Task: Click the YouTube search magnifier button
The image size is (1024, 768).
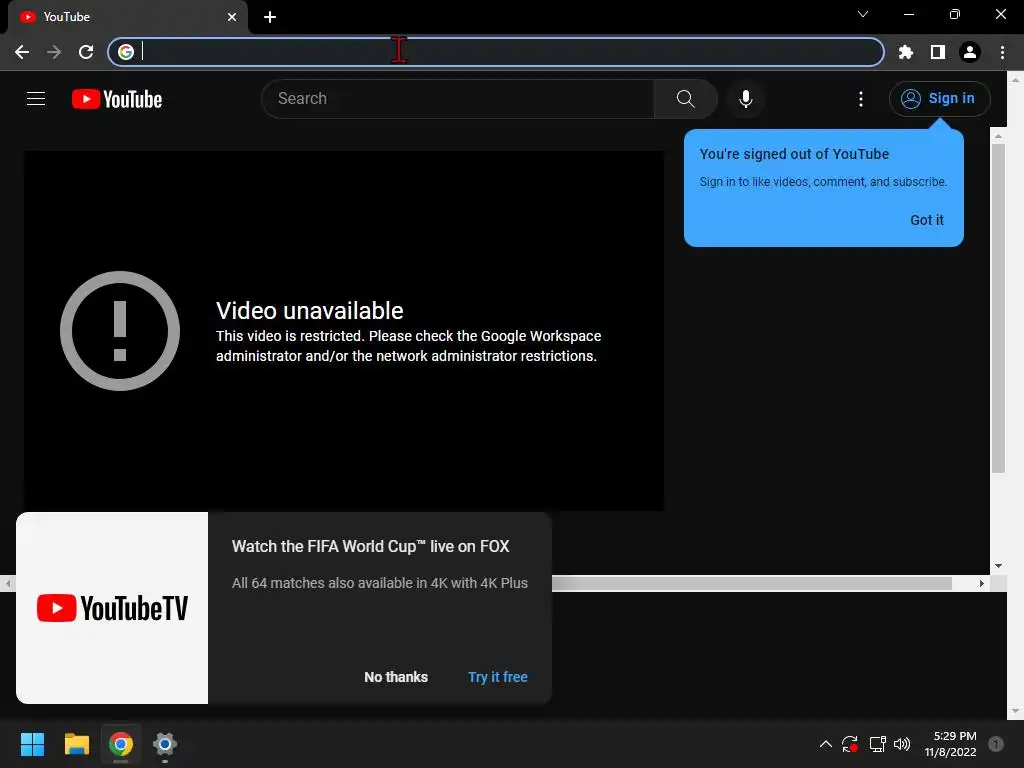Action: (x=686, y=99)
